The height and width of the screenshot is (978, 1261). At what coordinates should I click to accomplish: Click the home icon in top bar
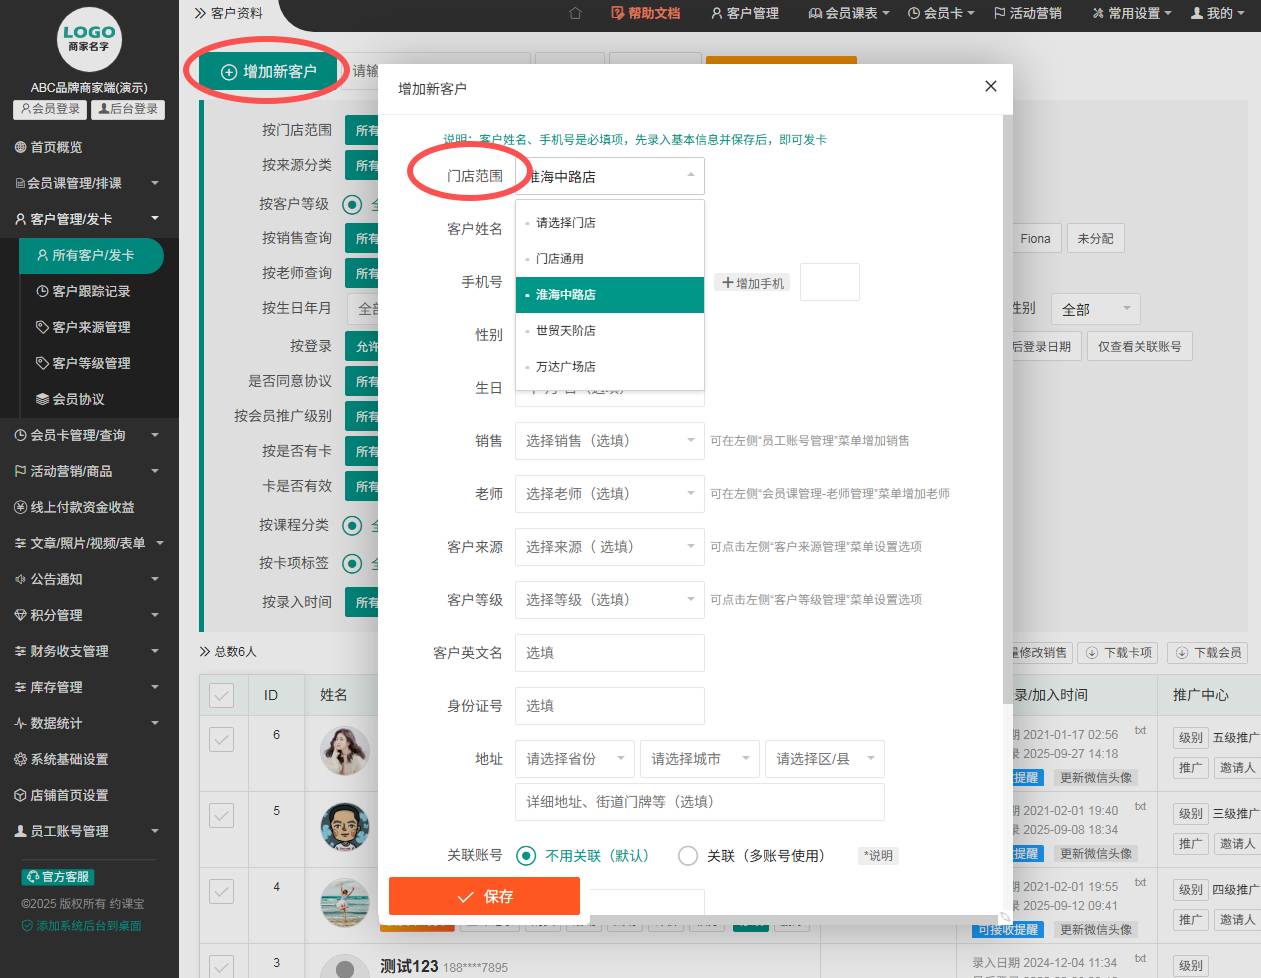(x=575, y=13)
